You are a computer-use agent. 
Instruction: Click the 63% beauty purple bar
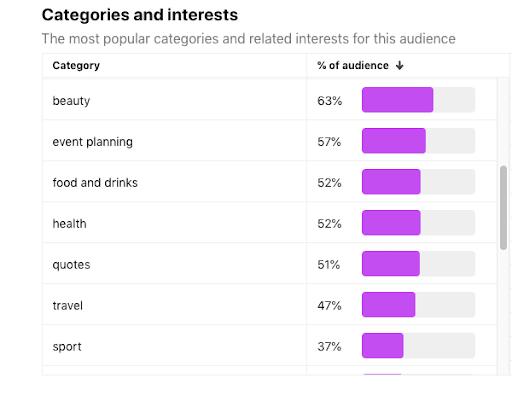397,100
